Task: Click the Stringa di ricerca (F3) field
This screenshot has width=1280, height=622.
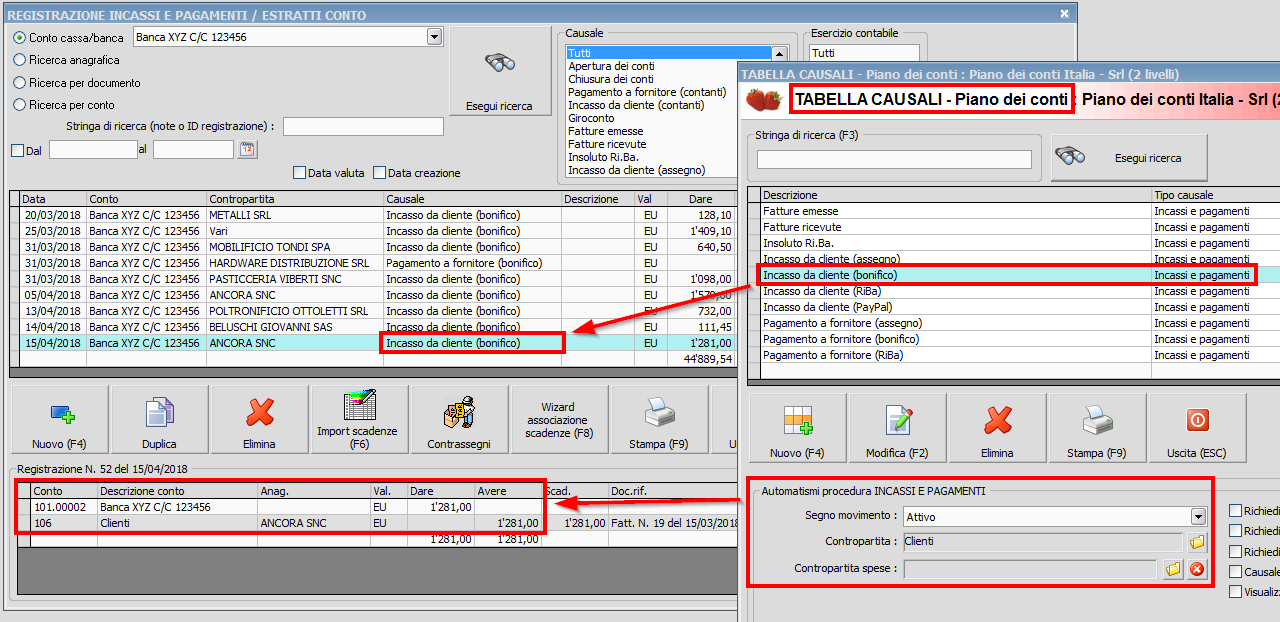Action: pyautogui.click(x=893, y=160)
